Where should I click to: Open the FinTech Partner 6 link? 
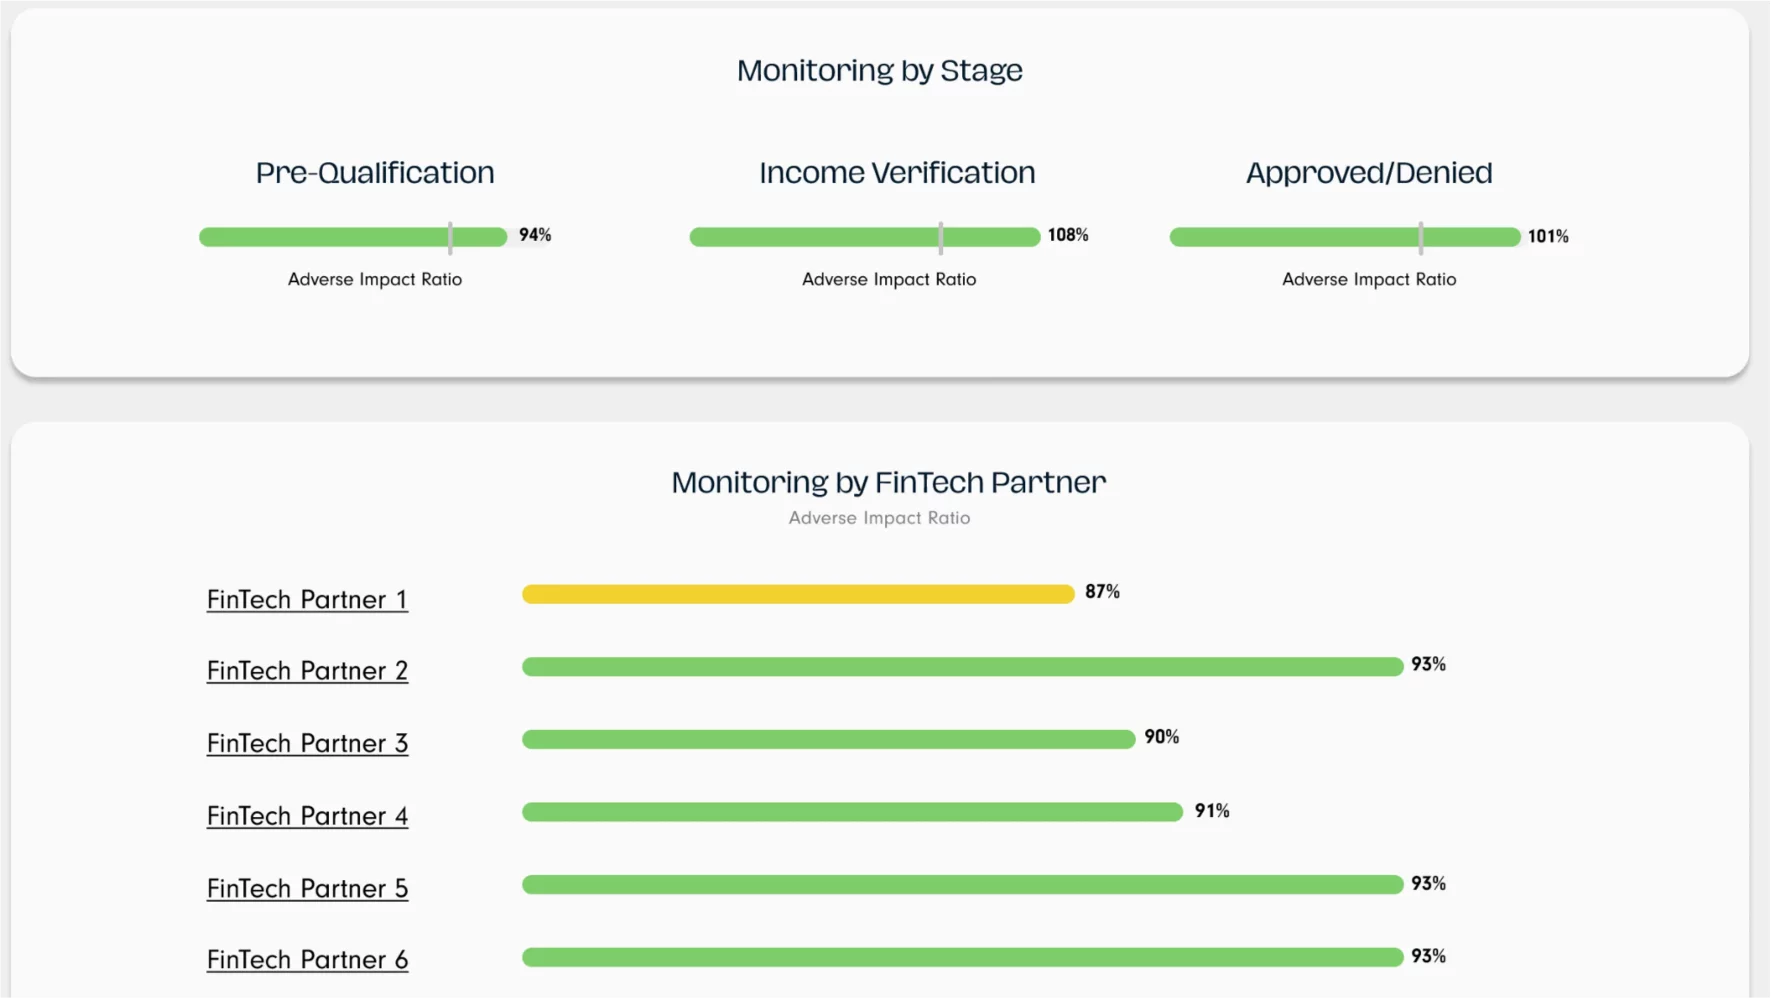point(307,959)
